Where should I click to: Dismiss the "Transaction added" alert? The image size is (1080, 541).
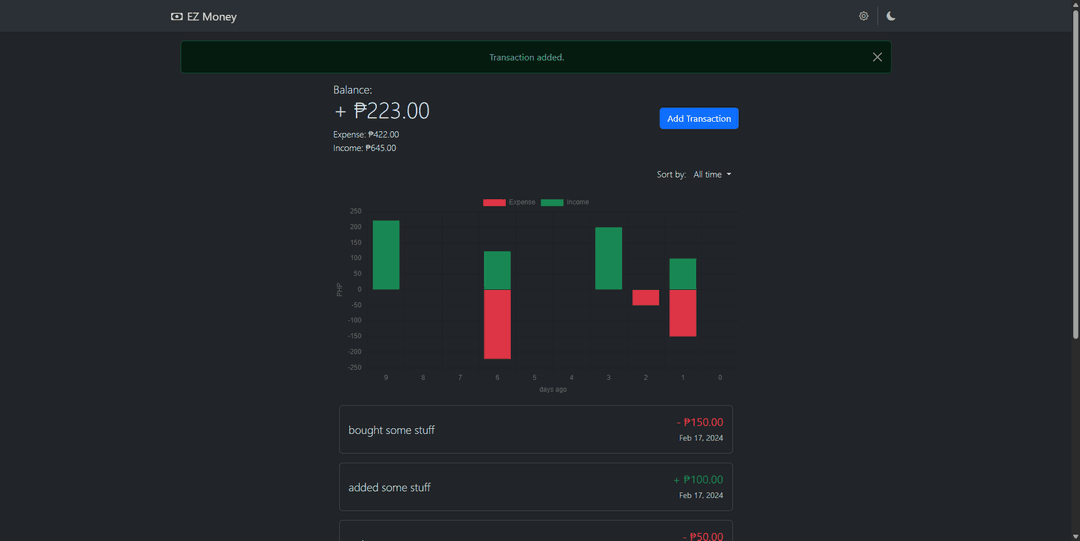(x=877, y=57)
